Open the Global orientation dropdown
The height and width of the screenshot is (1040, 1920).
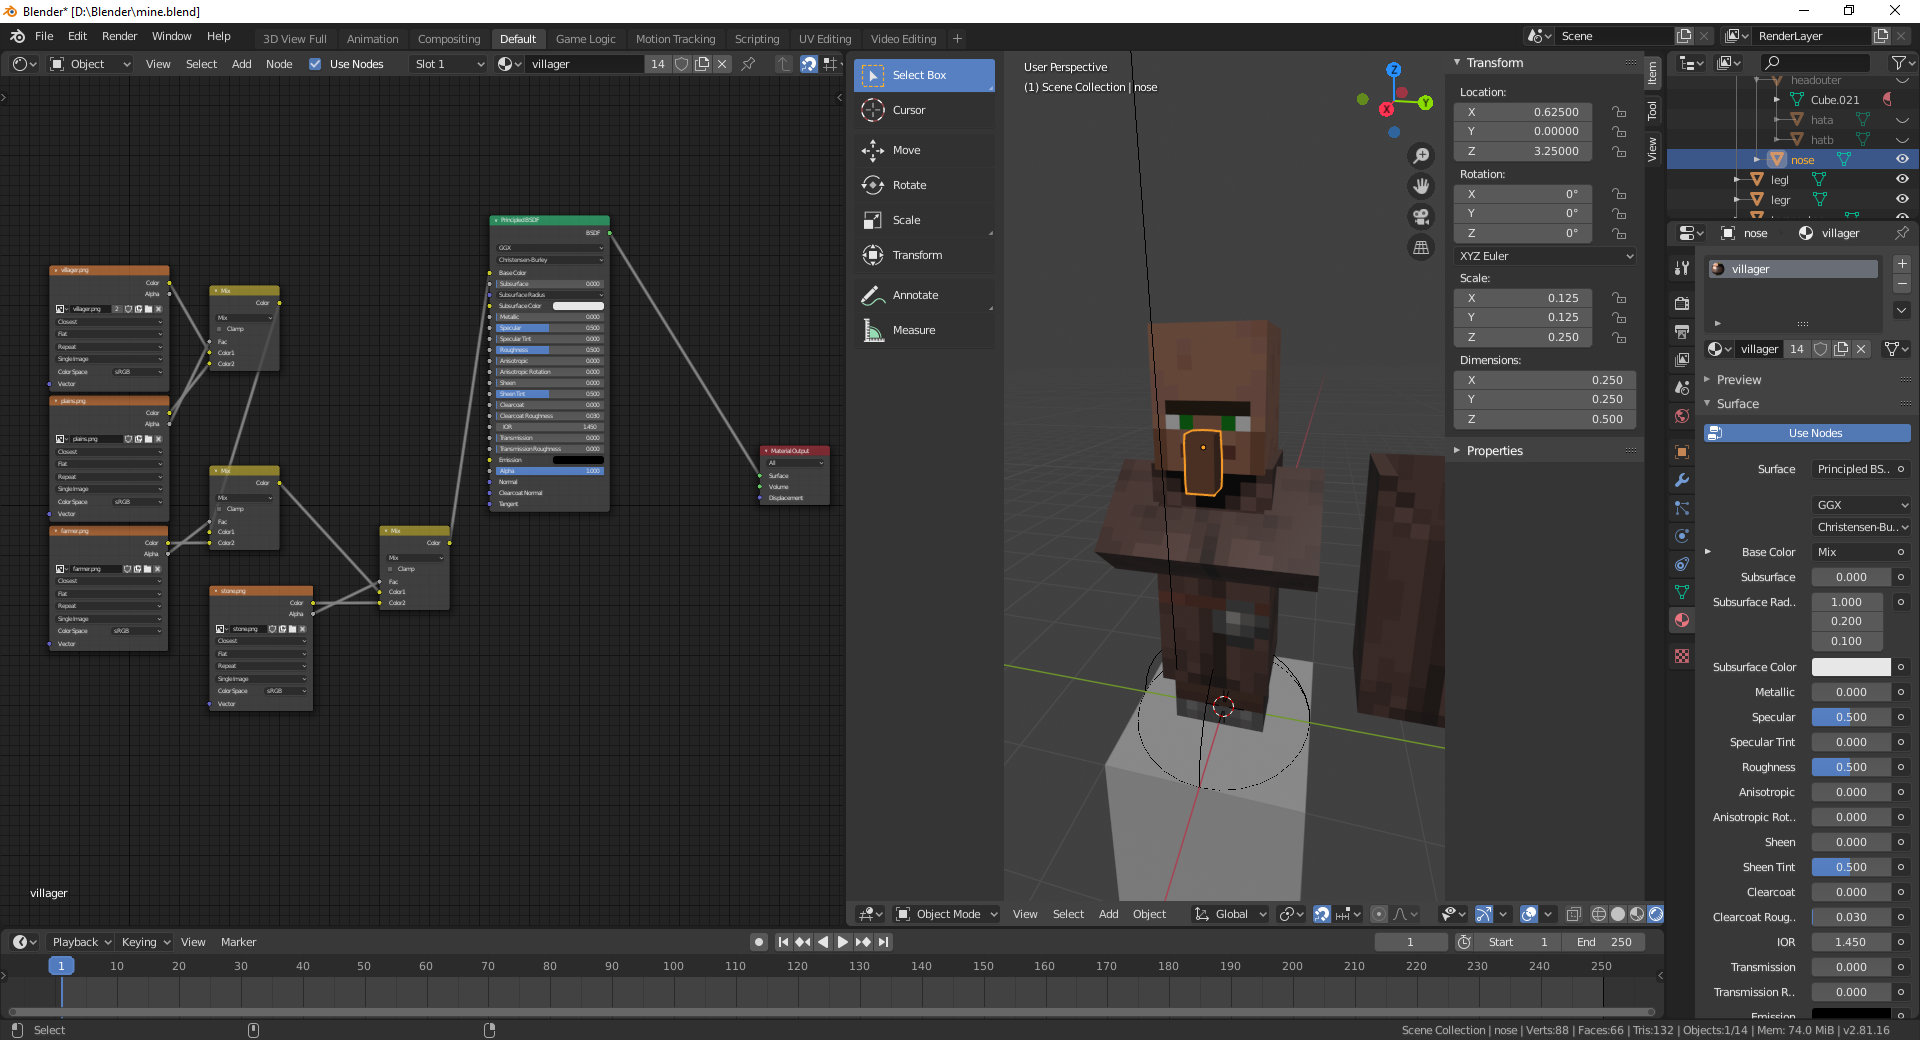tap(1231, 914)
